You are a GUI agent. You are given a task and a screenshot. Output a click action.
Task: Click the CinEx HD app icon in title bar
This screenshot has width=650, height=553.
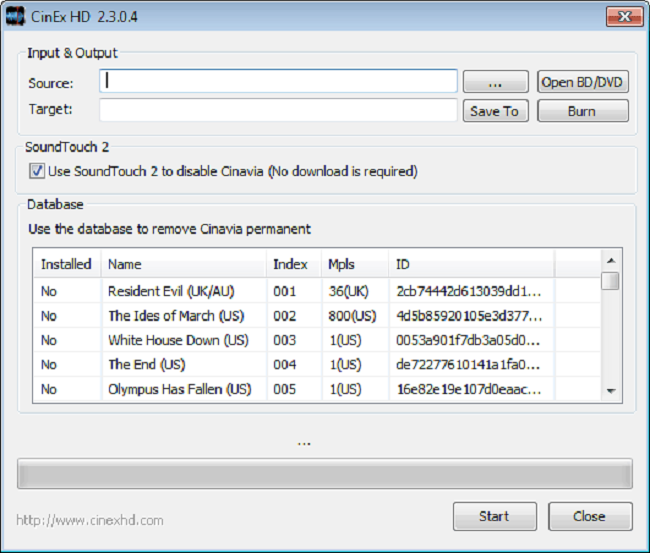point(16,17)
